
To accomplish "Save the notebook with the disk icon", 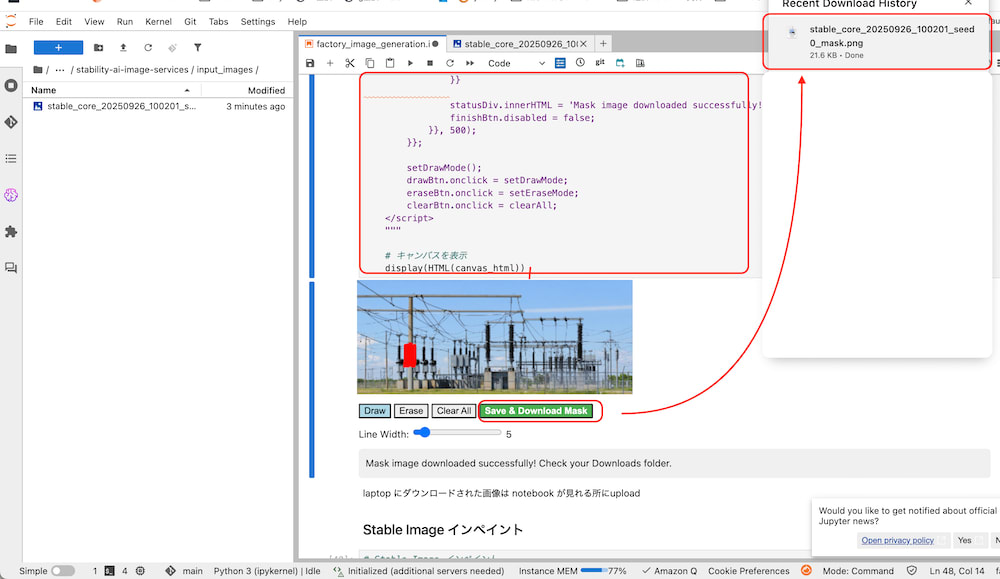I will [310, 63].
